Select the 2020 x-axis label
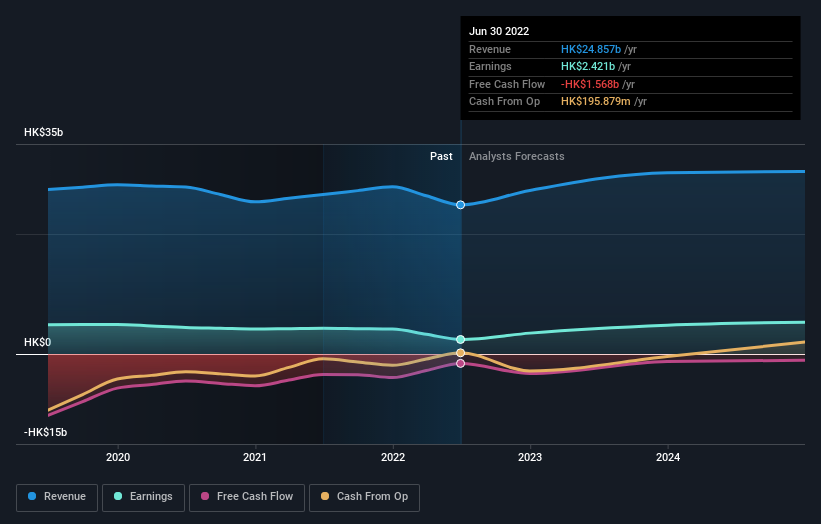The image size is (821, 524). coord(118,457)
